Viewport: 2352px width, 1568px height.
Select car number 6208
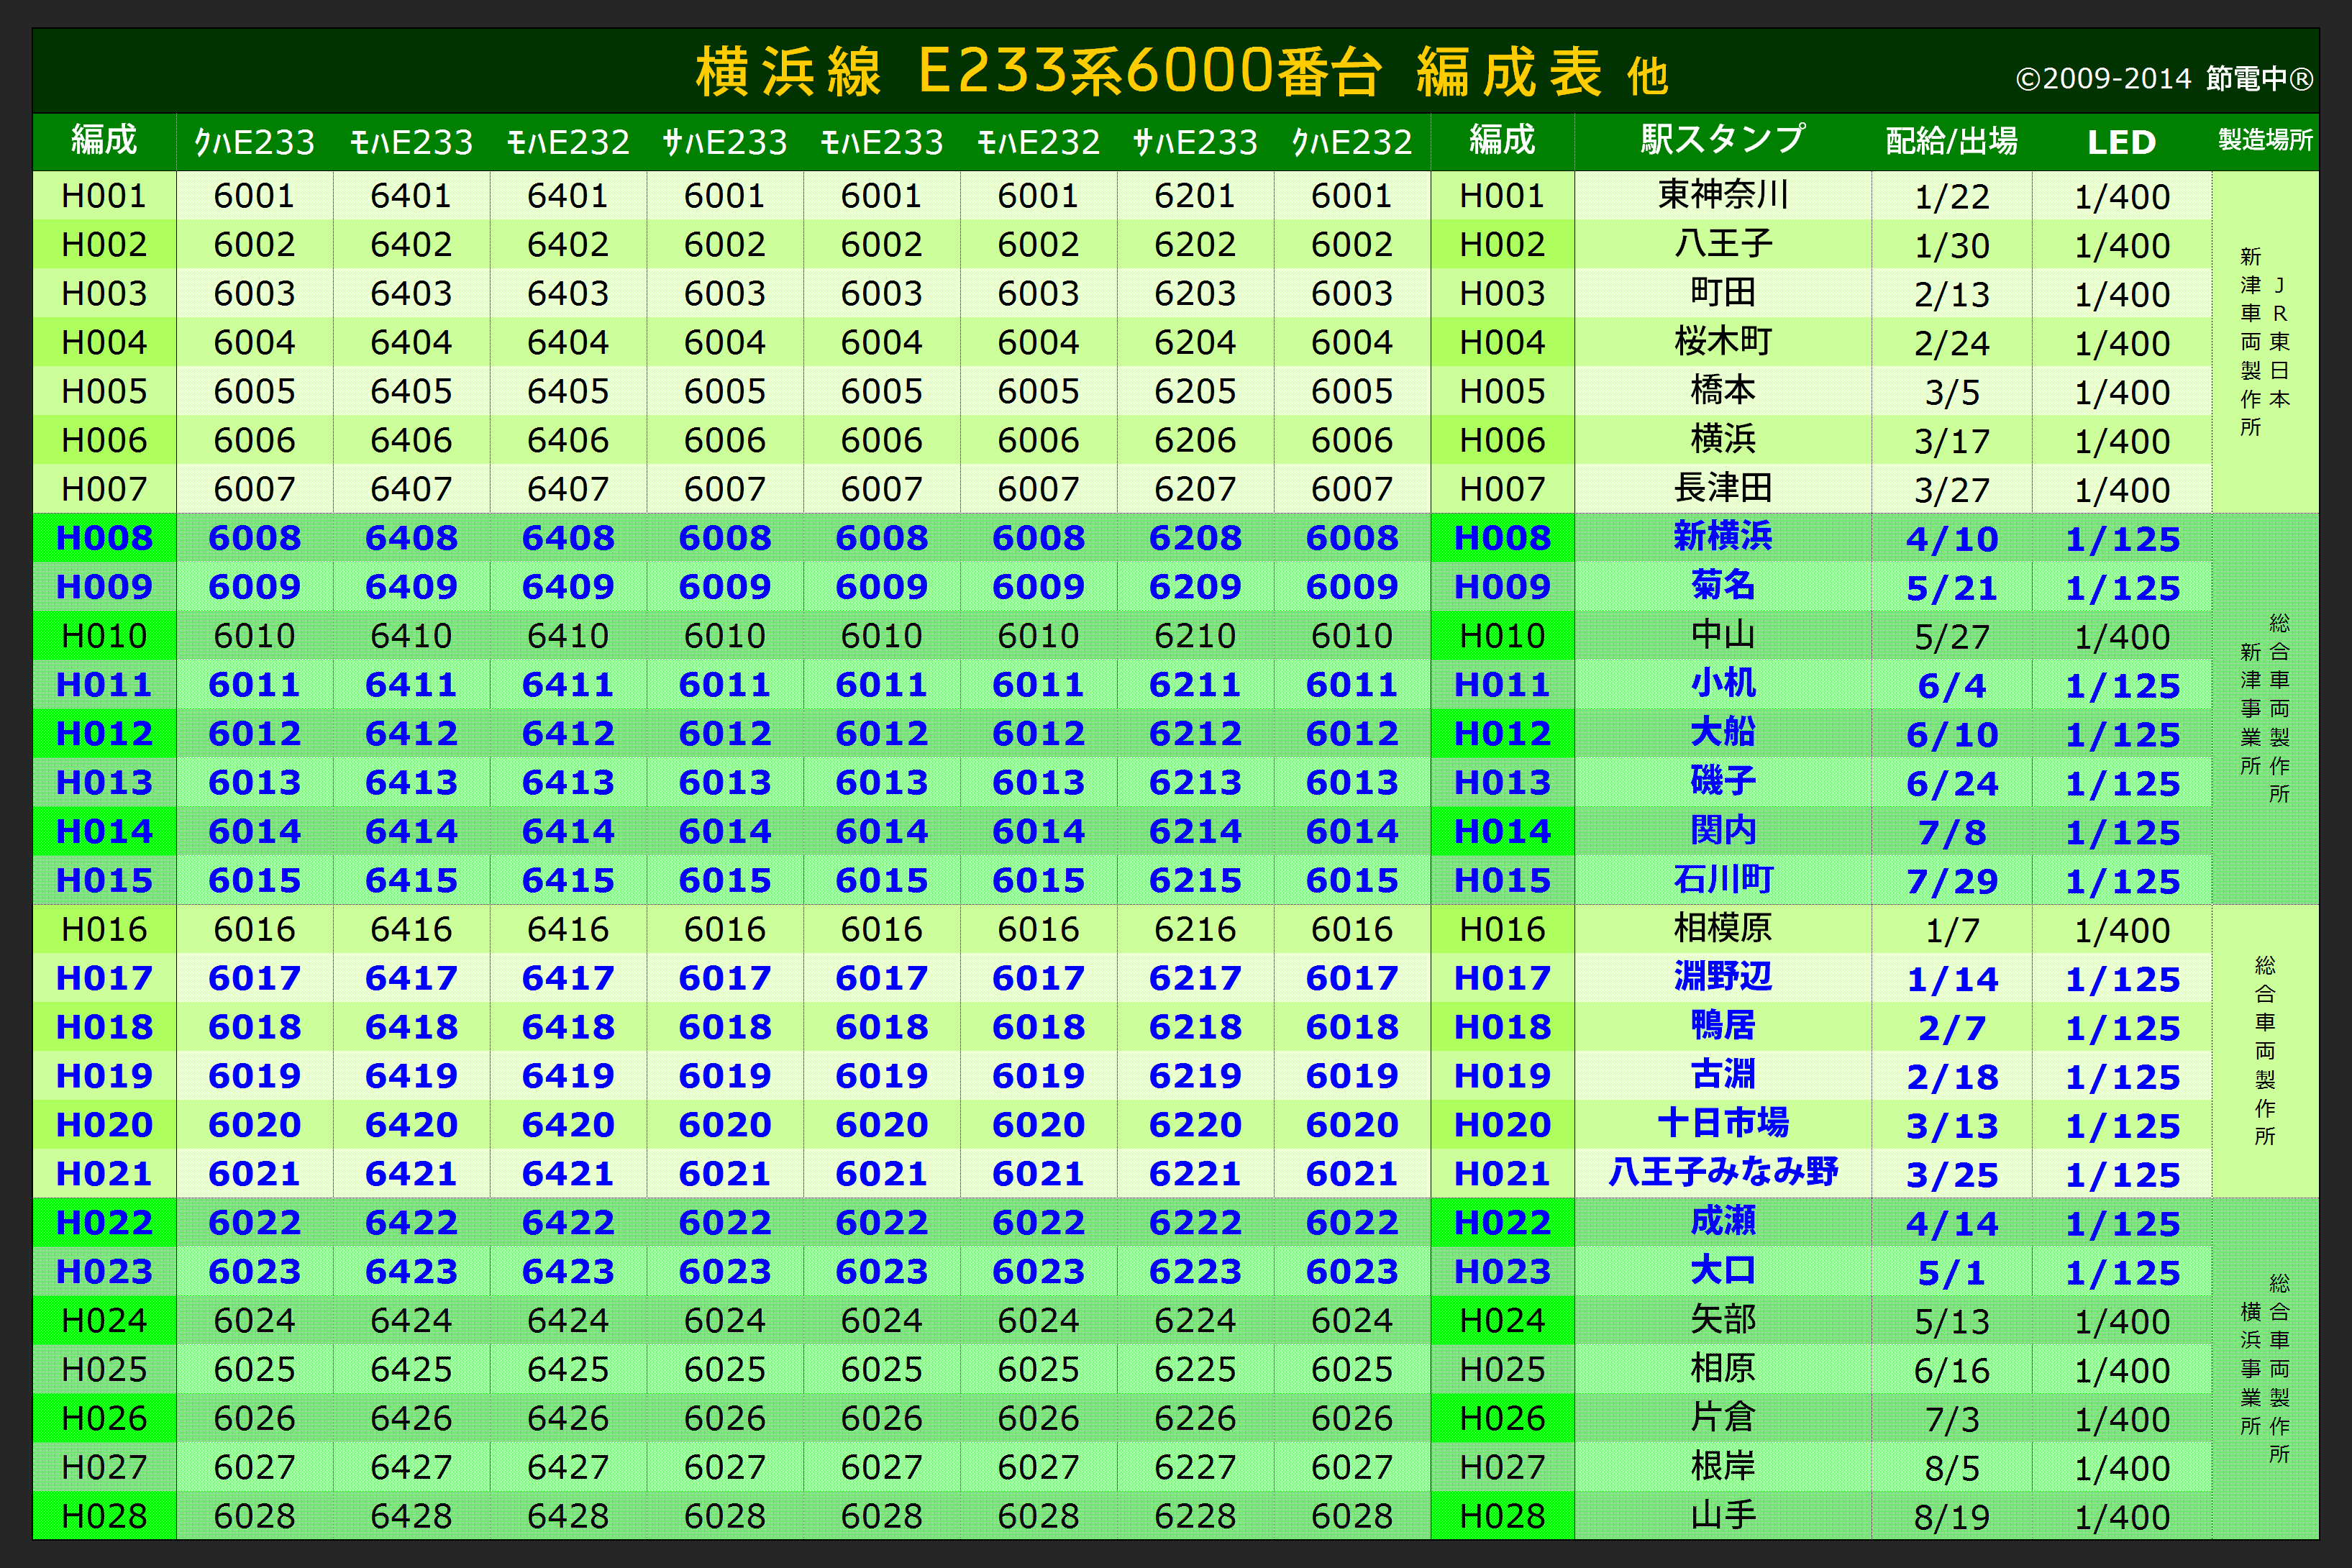tap(1194, 538)
